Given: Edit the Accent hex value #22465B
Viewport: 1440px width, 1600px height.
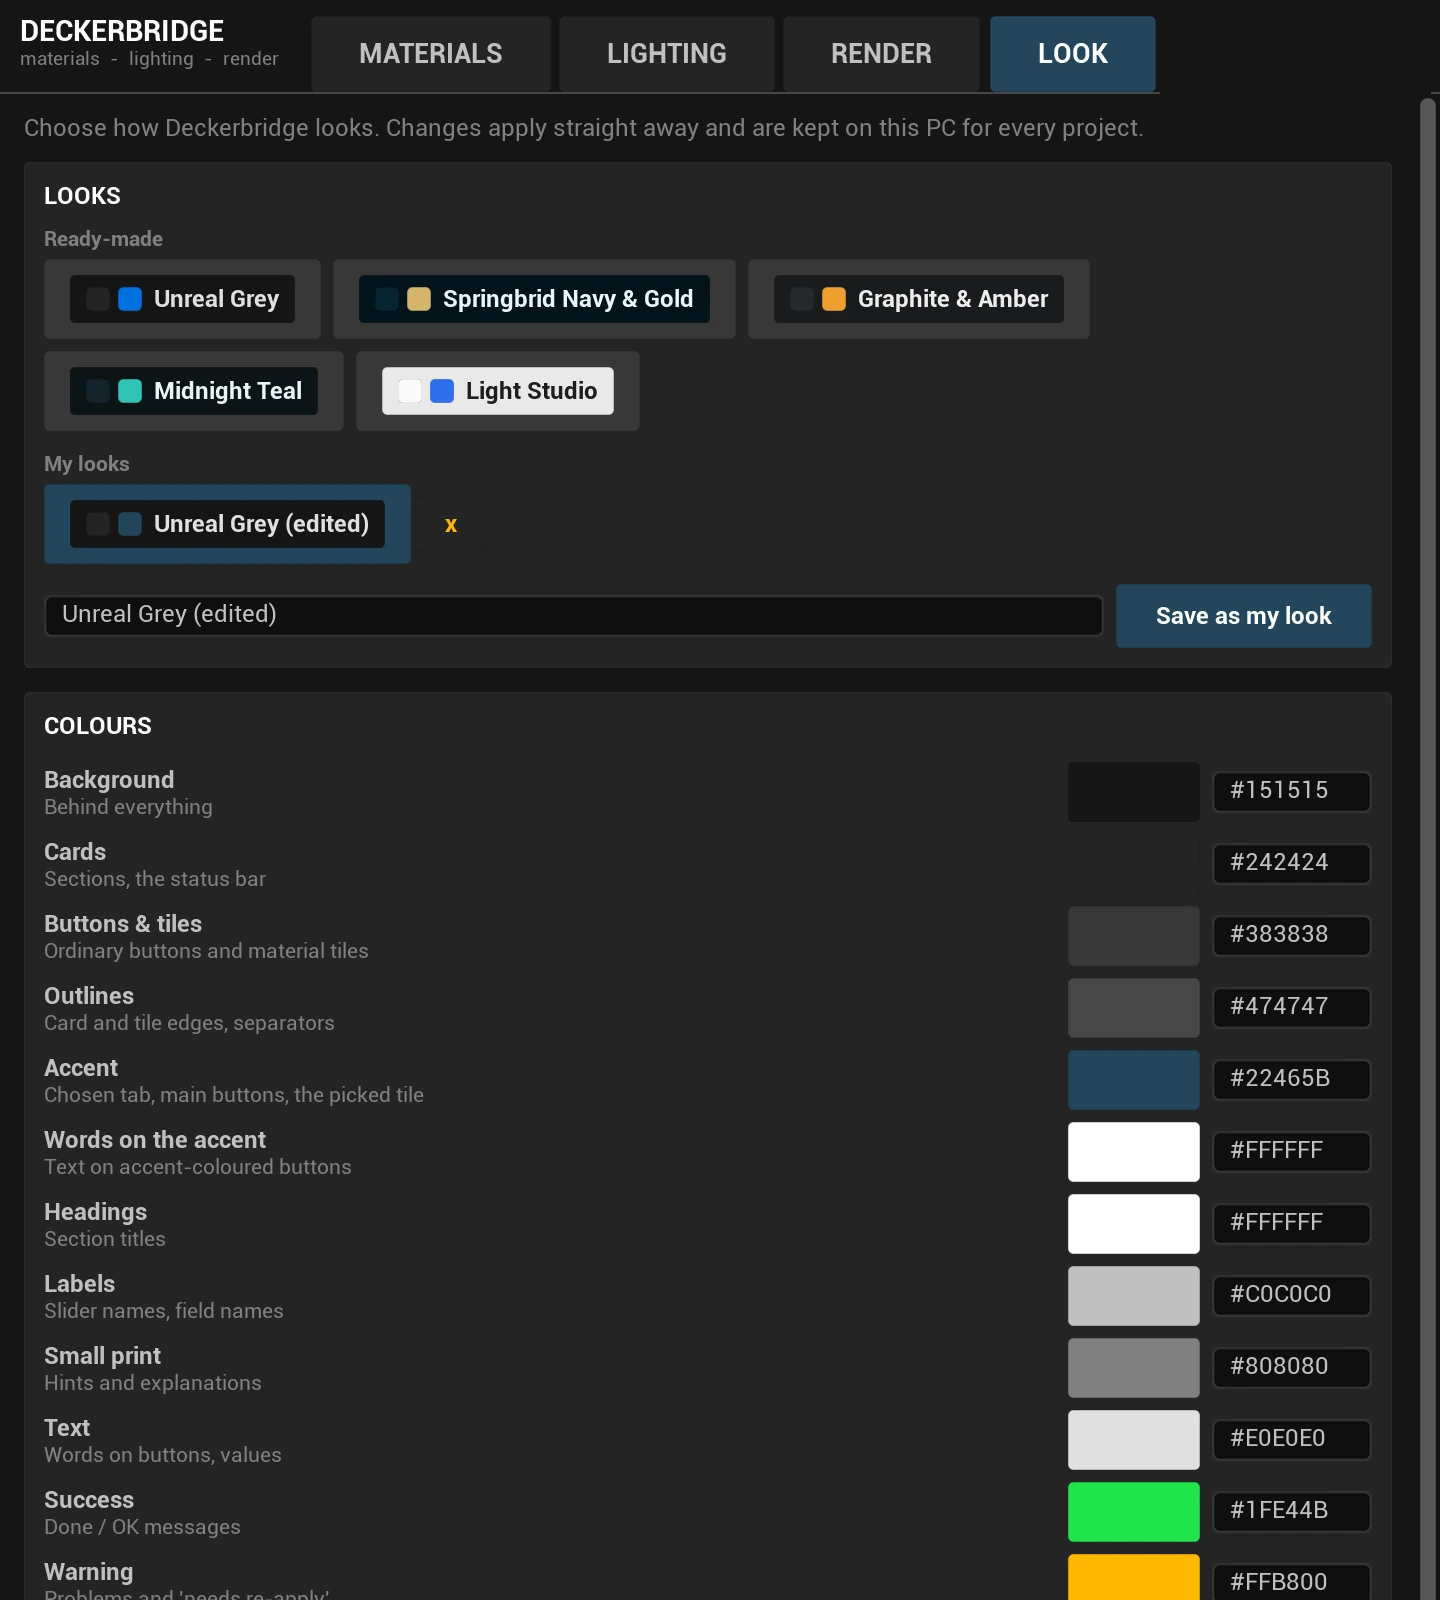Looking at the screenshot, I should (x=1291, y=1079).
